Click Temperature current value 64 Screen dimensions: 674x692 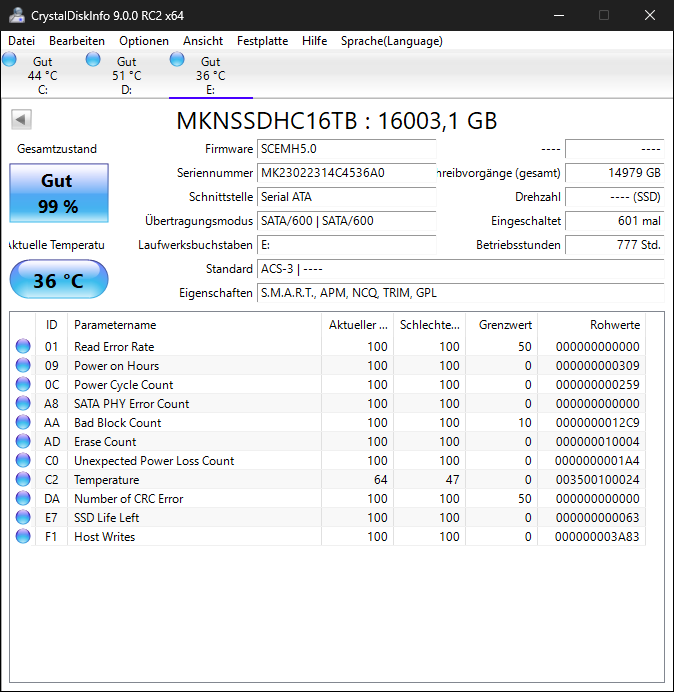pyautogui.click(x=380, y=480)
